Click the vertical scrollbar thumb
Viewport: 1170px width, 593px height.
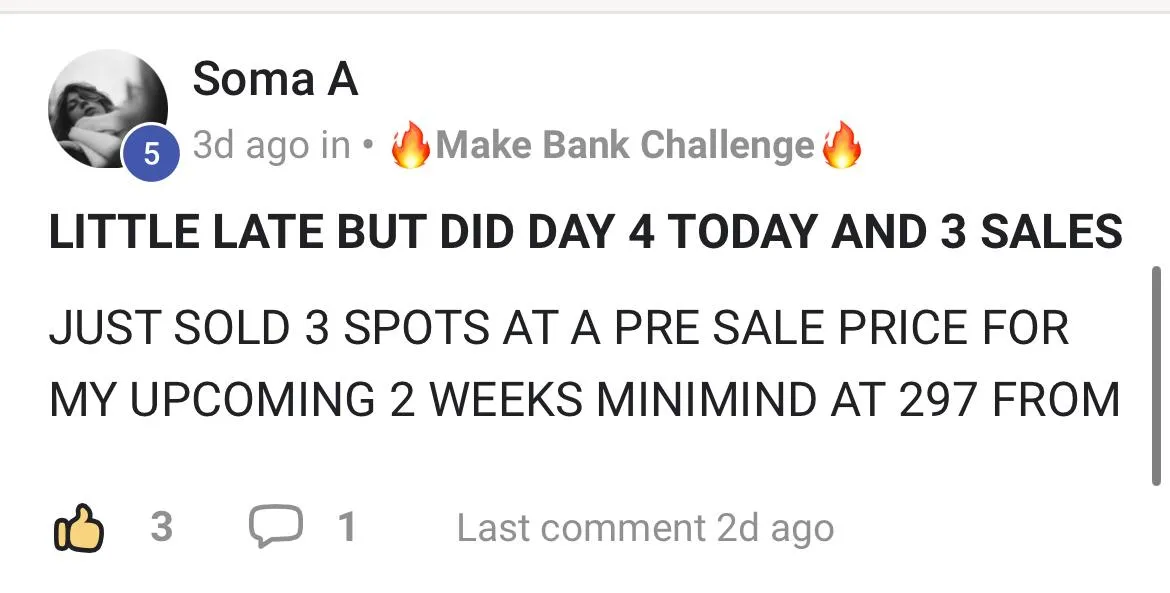click(x=1157, y=375)
